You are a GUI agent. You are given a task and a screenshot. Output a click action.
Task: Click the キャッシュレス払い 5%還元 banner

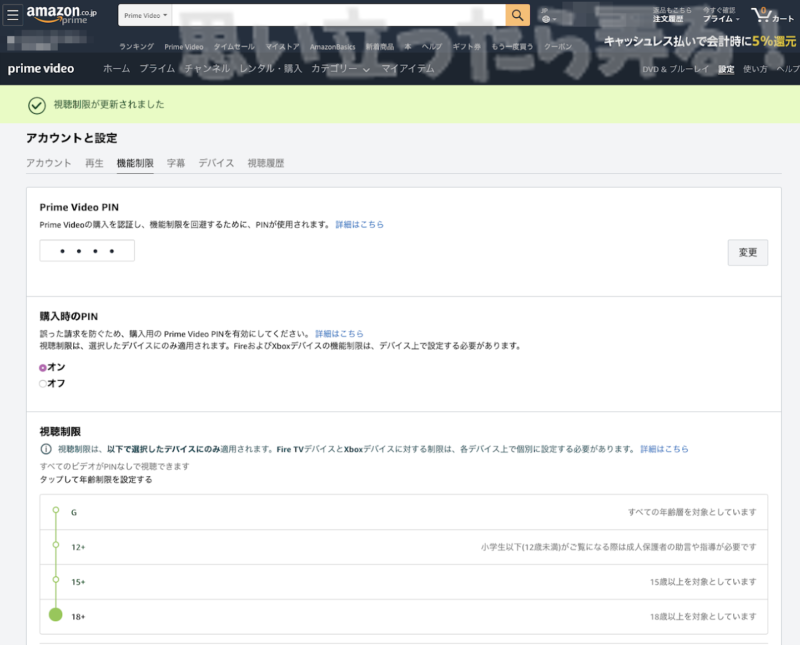(700, 41)
